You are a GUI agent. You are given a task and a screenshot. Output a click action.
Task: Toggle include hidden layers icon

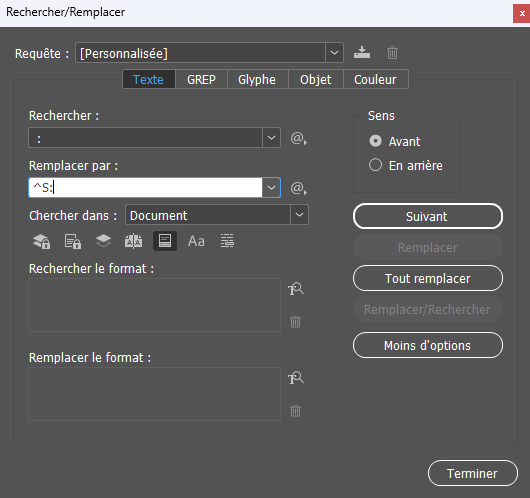103,241
